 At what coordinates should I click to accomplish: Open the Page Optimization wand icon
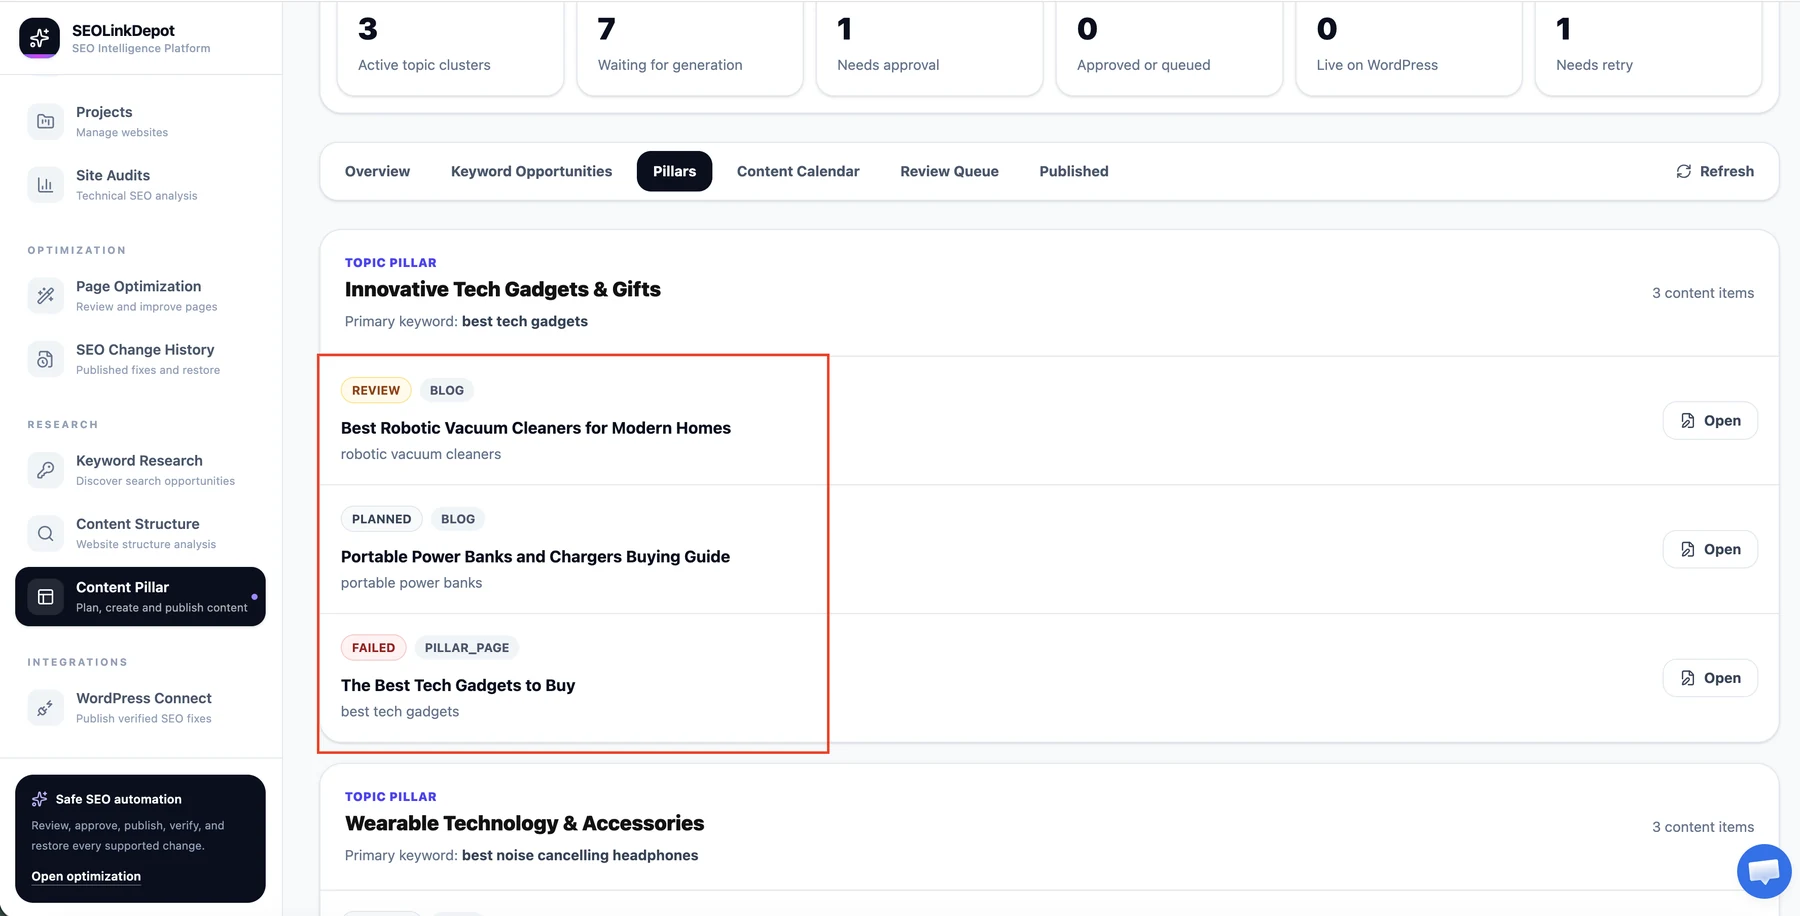45,295
